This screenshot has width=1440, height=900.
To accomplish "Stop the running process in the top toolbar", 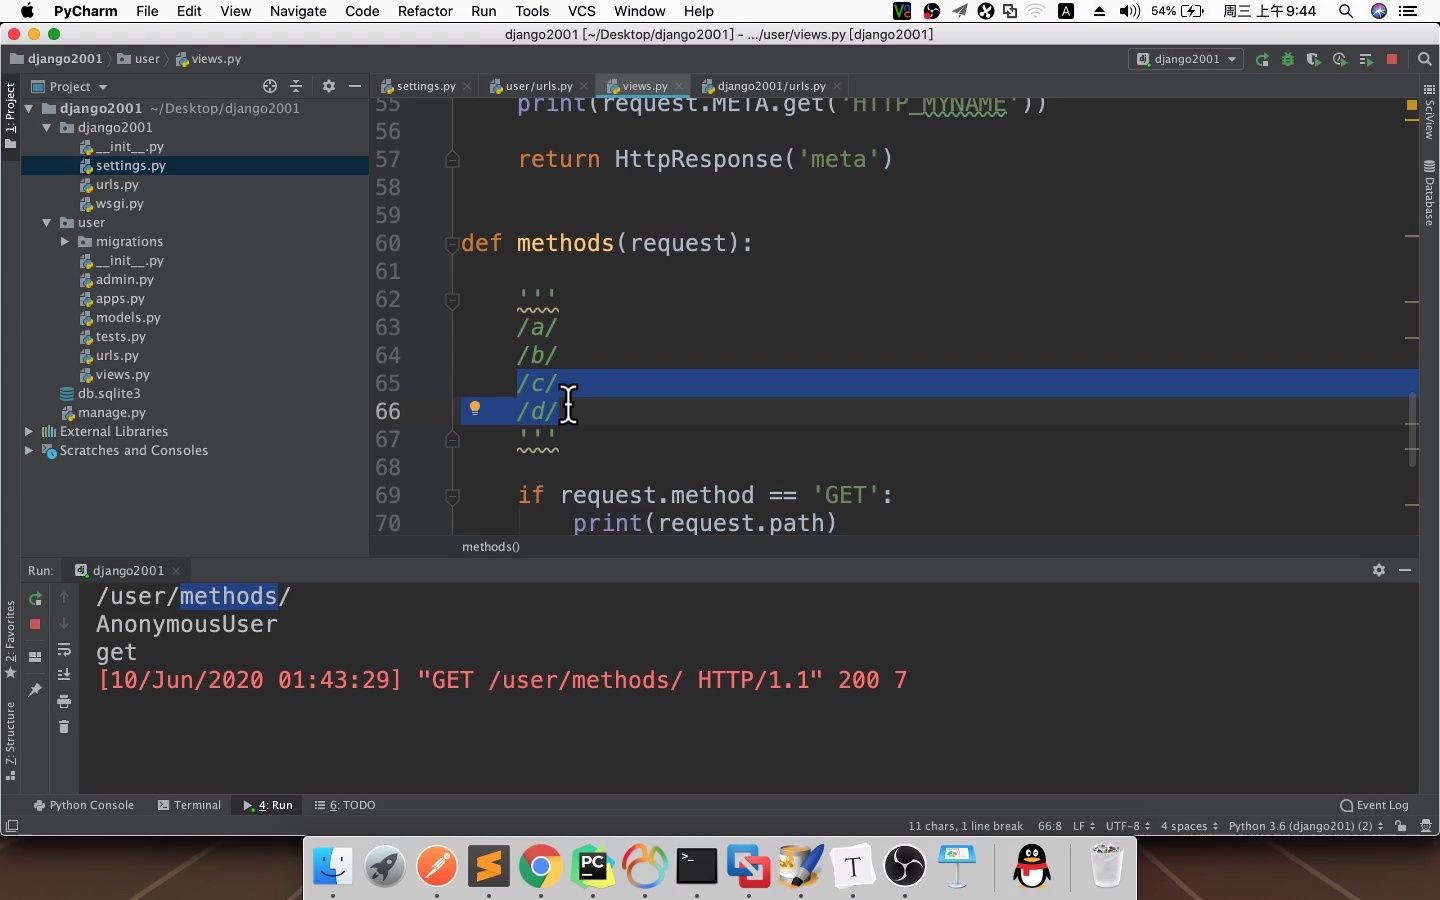I will coord(1392,59).
